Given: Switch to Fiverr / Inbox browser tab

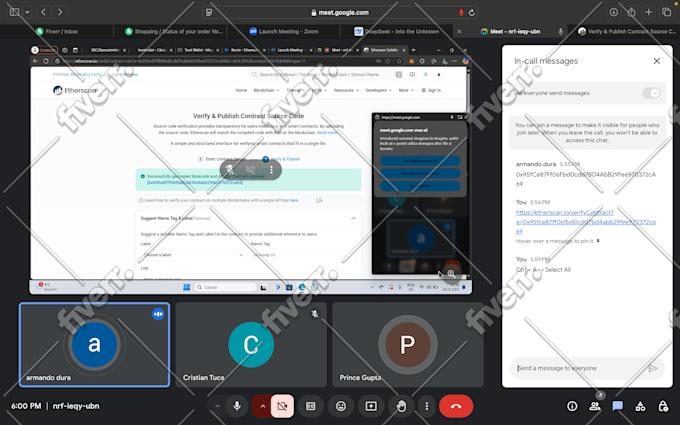Looking at the screenshot, I should coord(57,31).
